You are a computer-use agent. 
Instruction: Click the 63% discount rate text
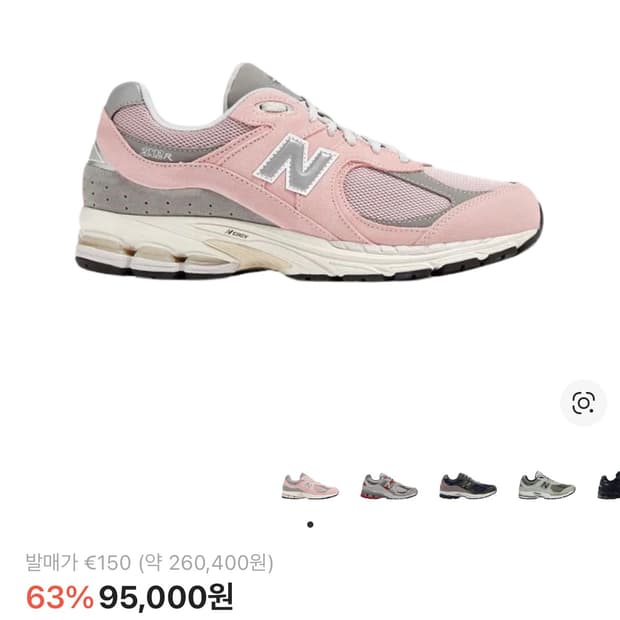[60, 597]
